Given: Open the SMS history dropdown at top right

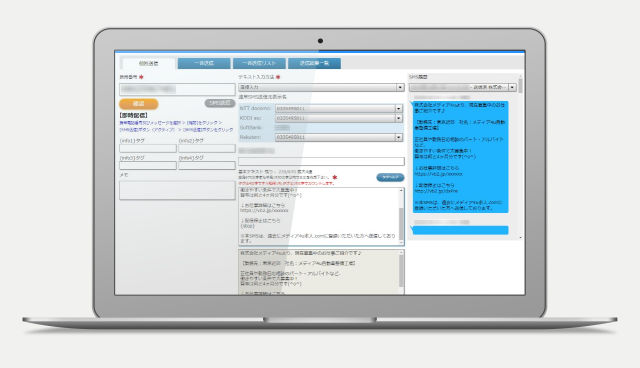Looking at the screenshot, I should click(x=463, y=87).
